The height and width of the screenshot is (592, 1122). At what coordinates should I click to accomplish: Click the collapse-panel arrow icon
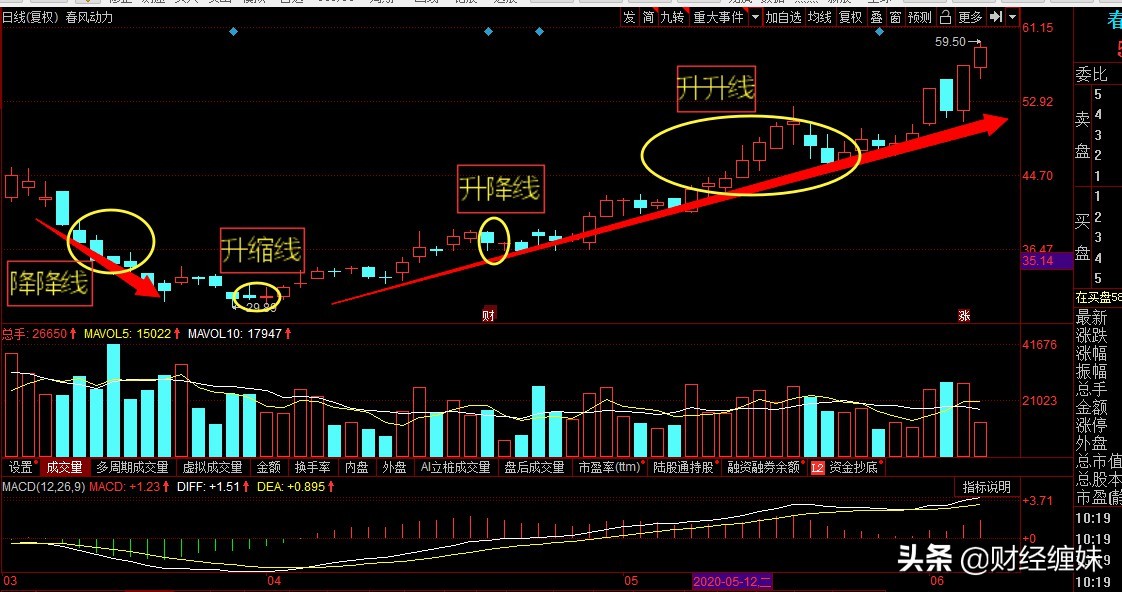pos(995,17)
